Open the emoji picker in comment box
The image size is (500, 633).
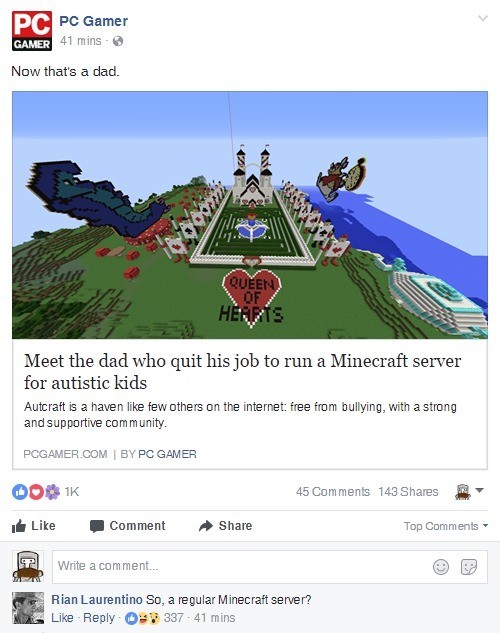pos(441,567)
